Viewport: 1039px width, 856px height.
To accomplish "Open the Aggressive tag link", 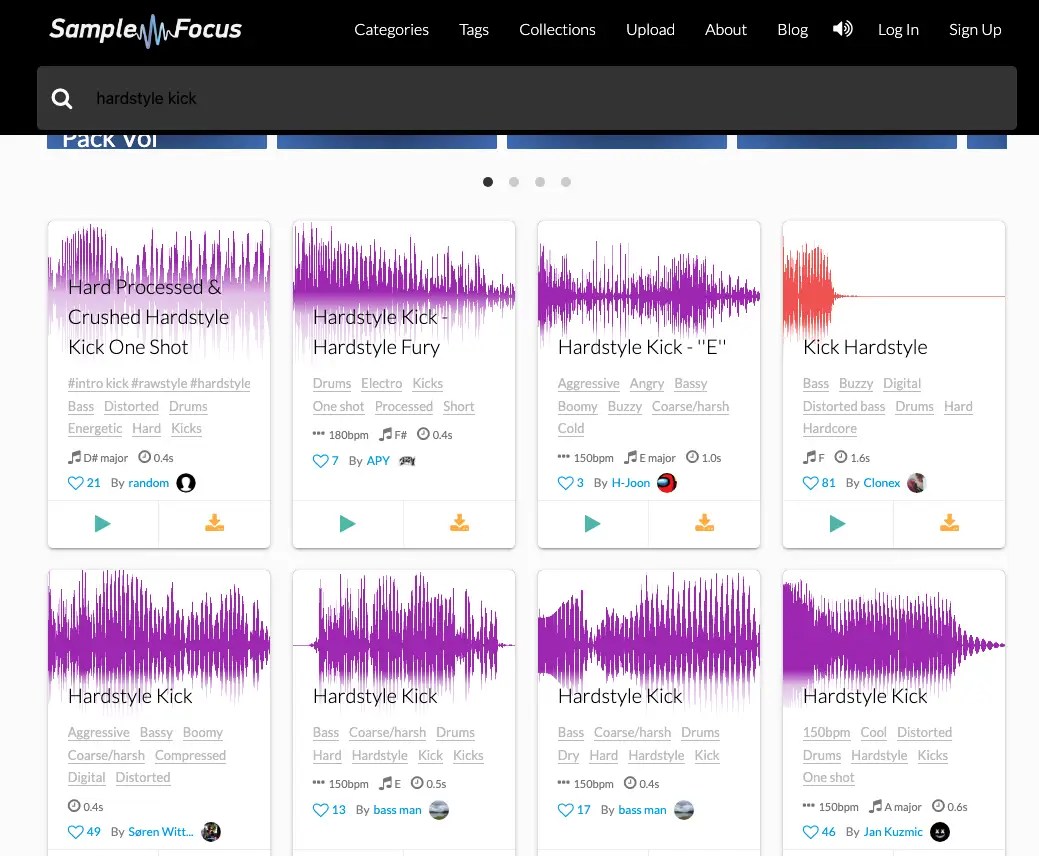I will click(588, 383).
